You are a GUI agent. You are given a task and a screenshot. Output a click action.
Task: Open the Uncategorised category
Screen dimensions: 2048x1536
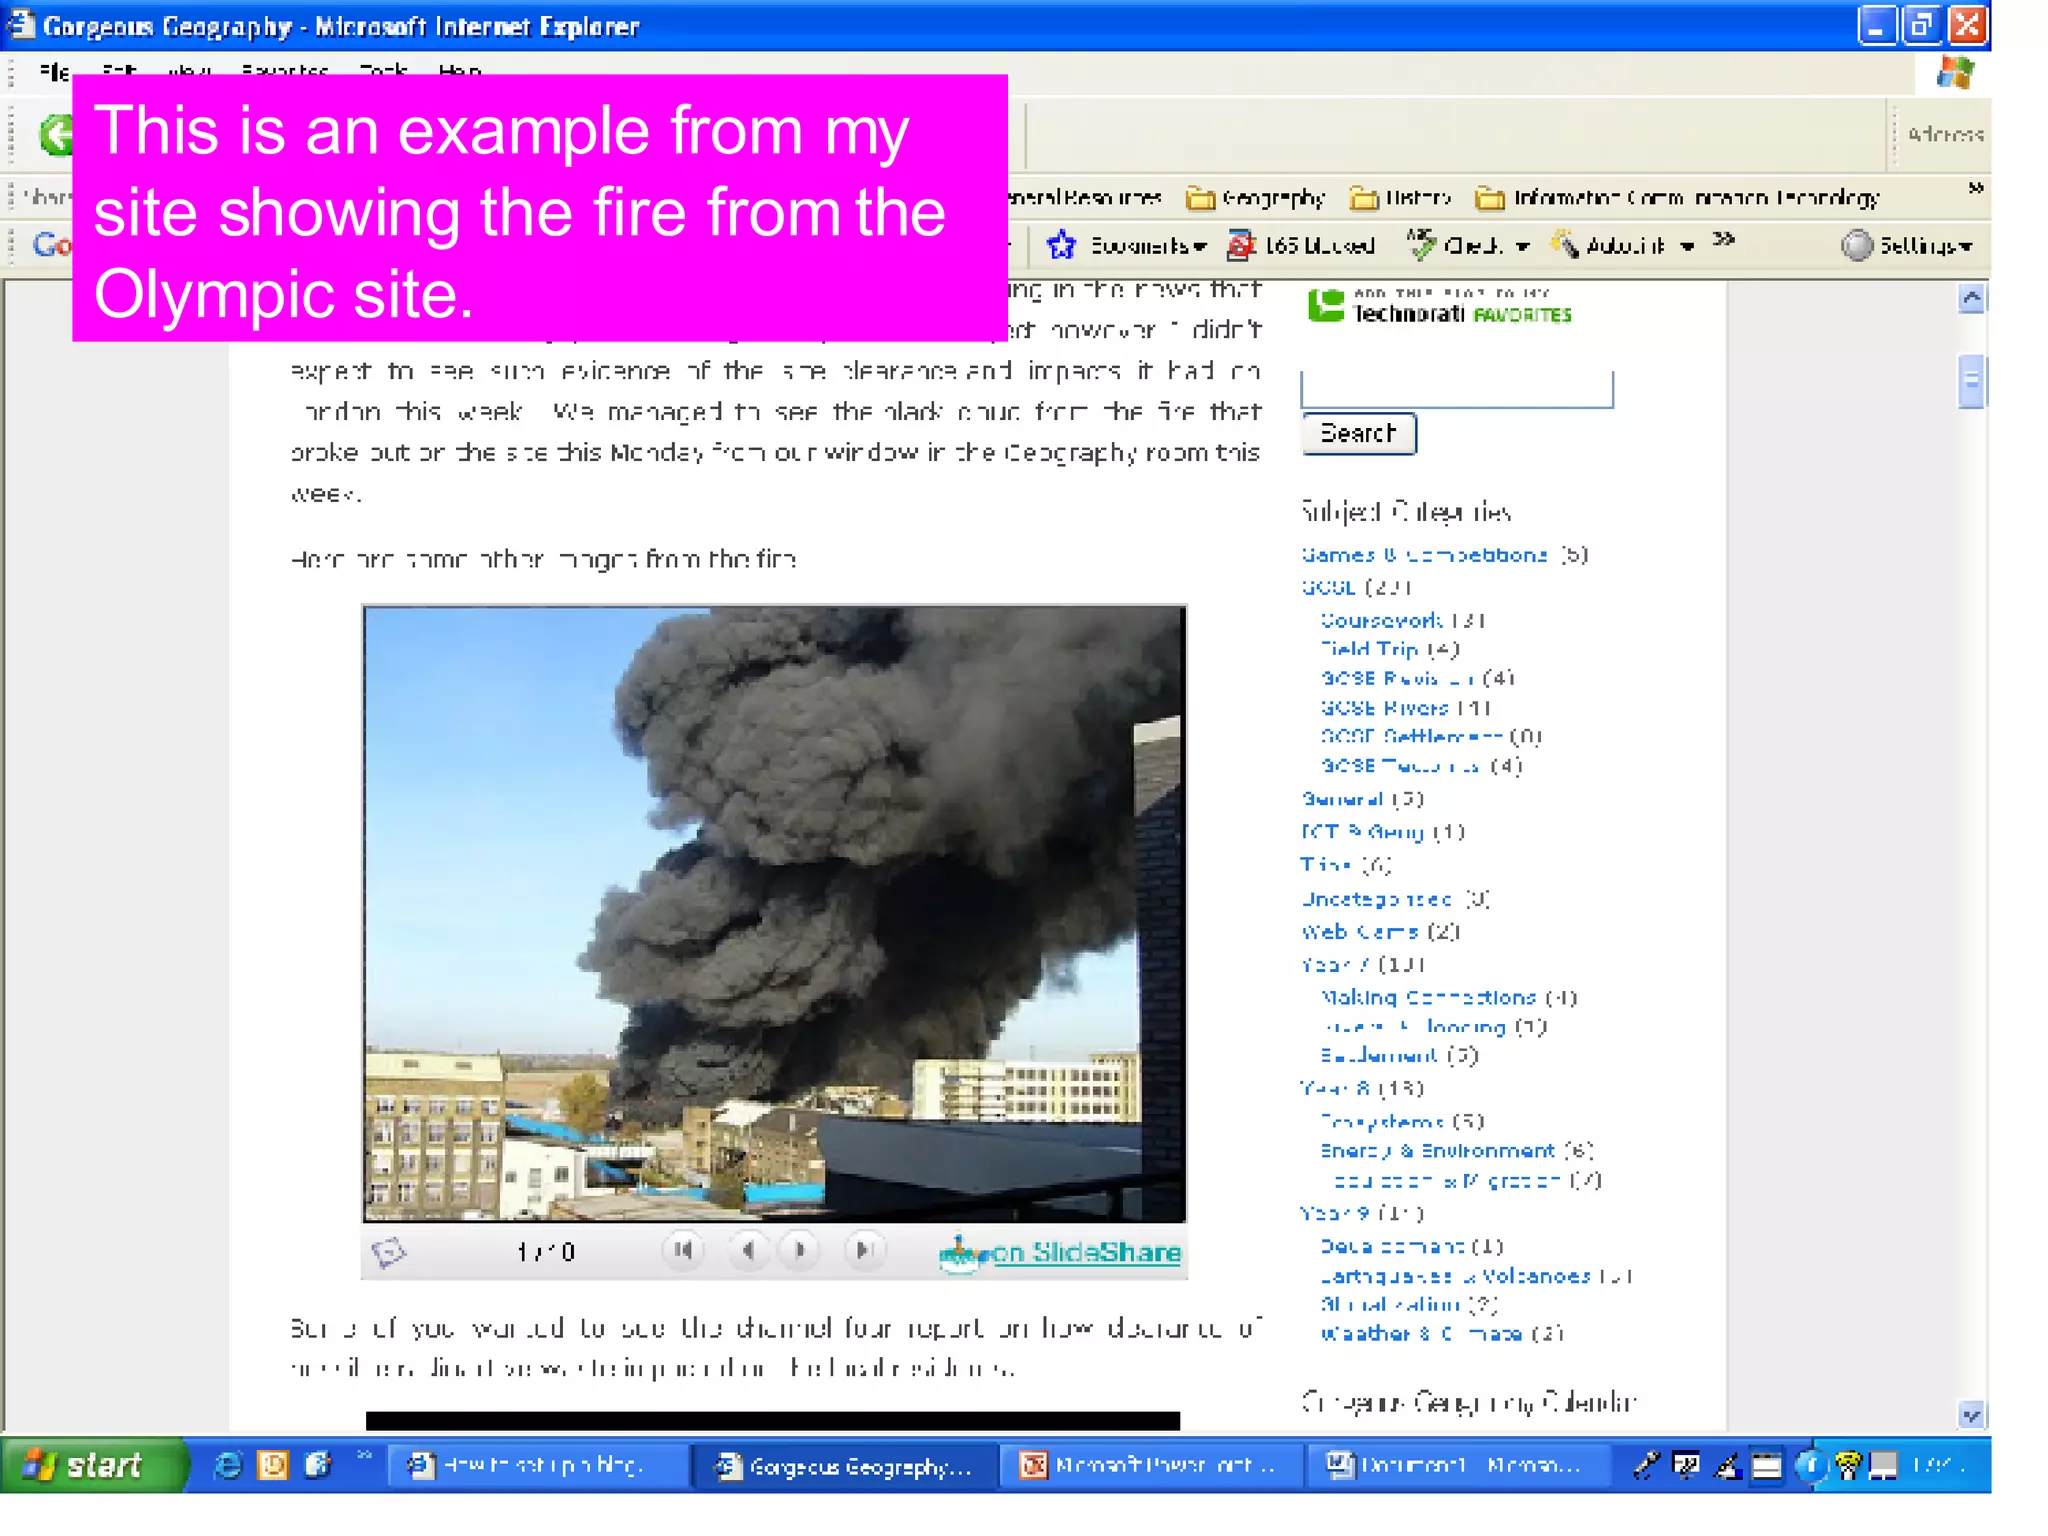(x=1376, y=899)
